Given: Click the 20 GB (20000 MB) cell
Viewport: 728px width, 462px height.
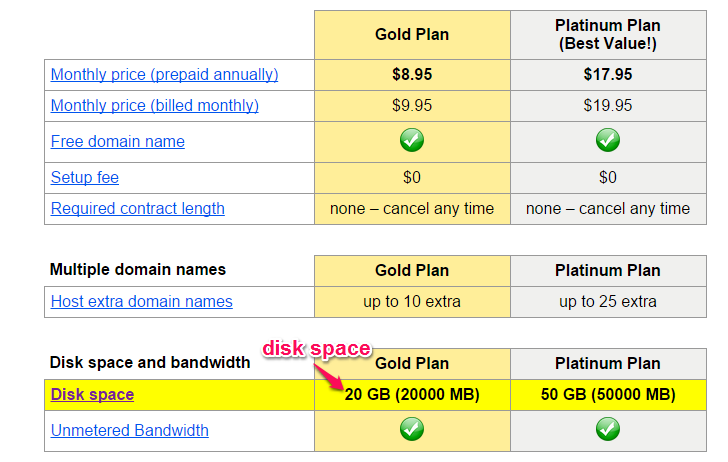Looking at the screenshot, I should click(x=412, y=395).
